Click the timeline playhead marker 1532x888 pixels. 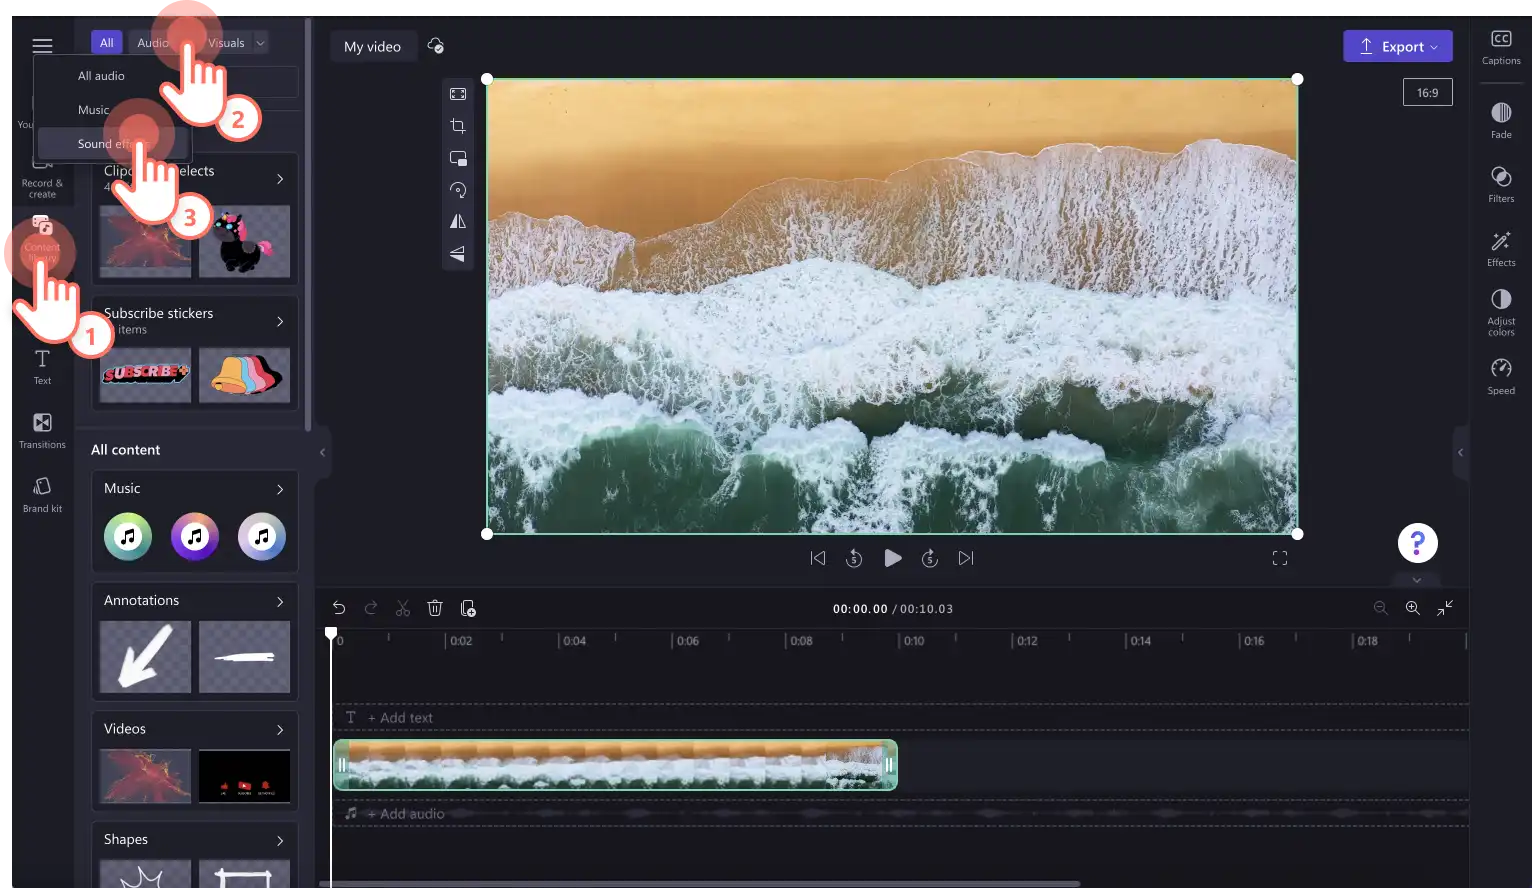(331, 633)
